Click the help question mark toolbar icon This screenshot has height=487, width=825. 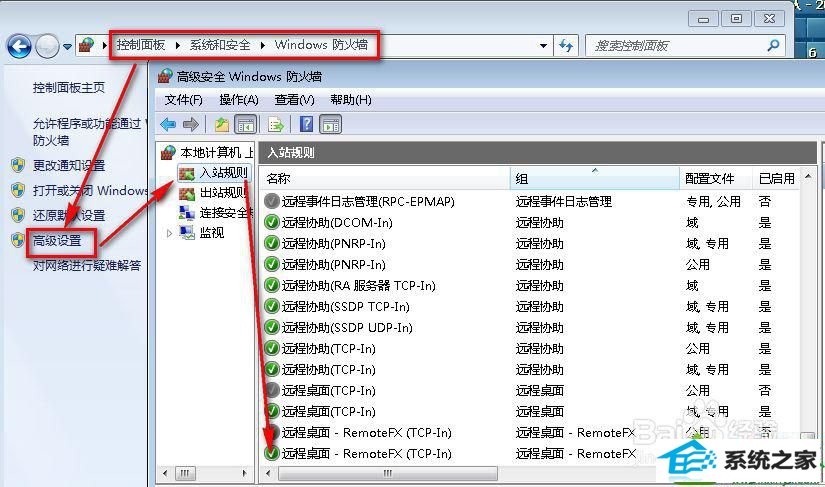pyautogui.click(x=306, y=124)
